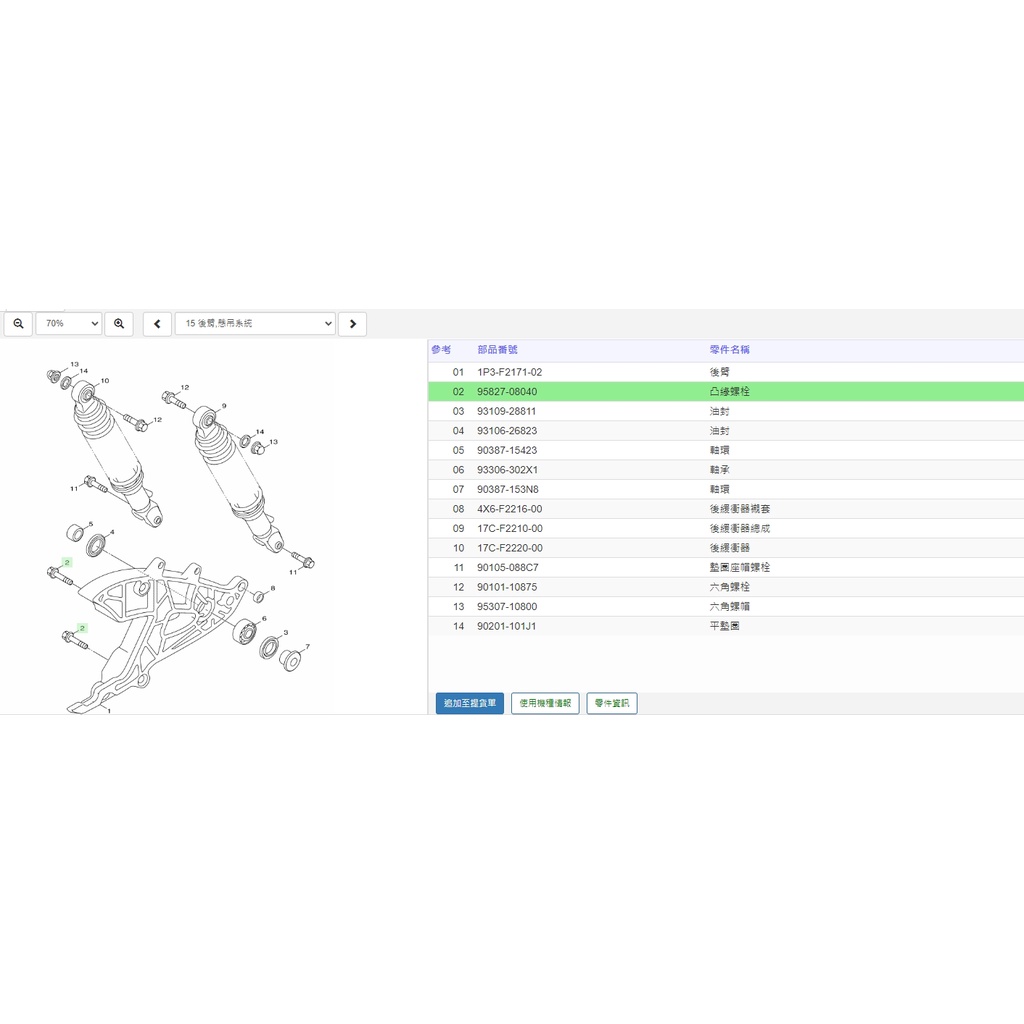
Task: Select row 12 part 90101-10875
Action: click(726, 588)
